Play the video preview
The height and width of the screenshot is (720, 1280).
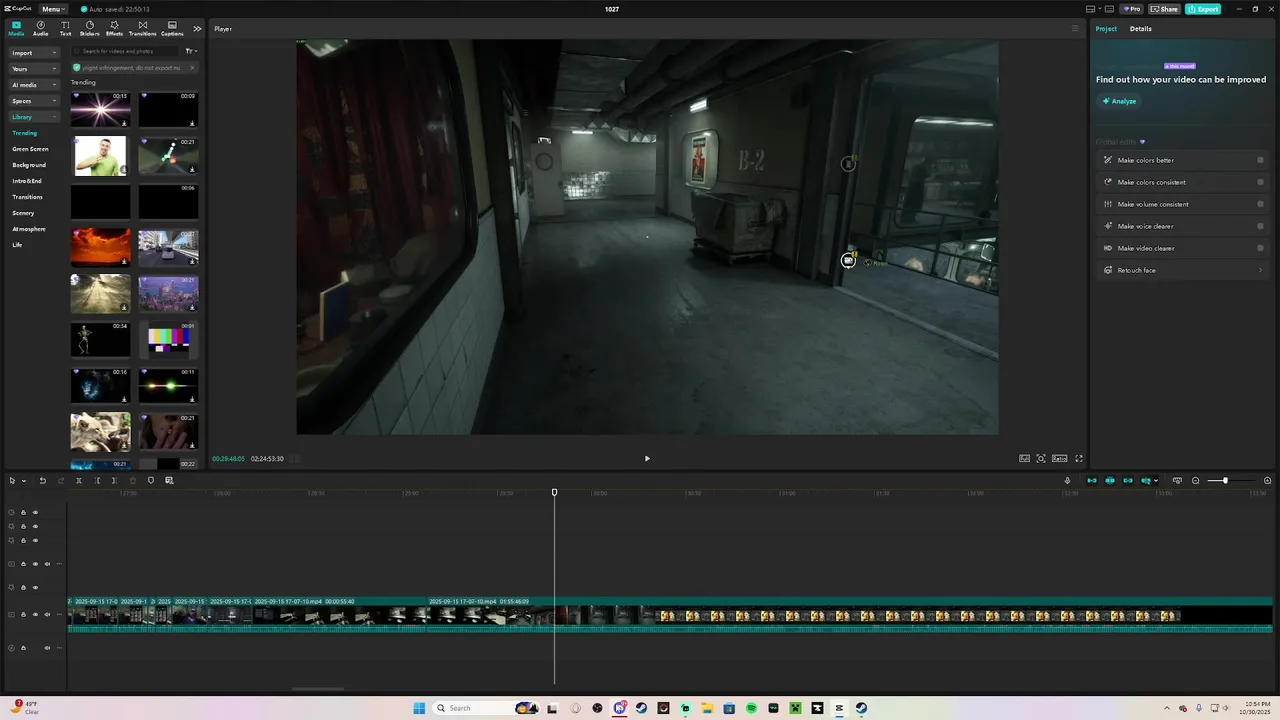(x=647, y=458)
